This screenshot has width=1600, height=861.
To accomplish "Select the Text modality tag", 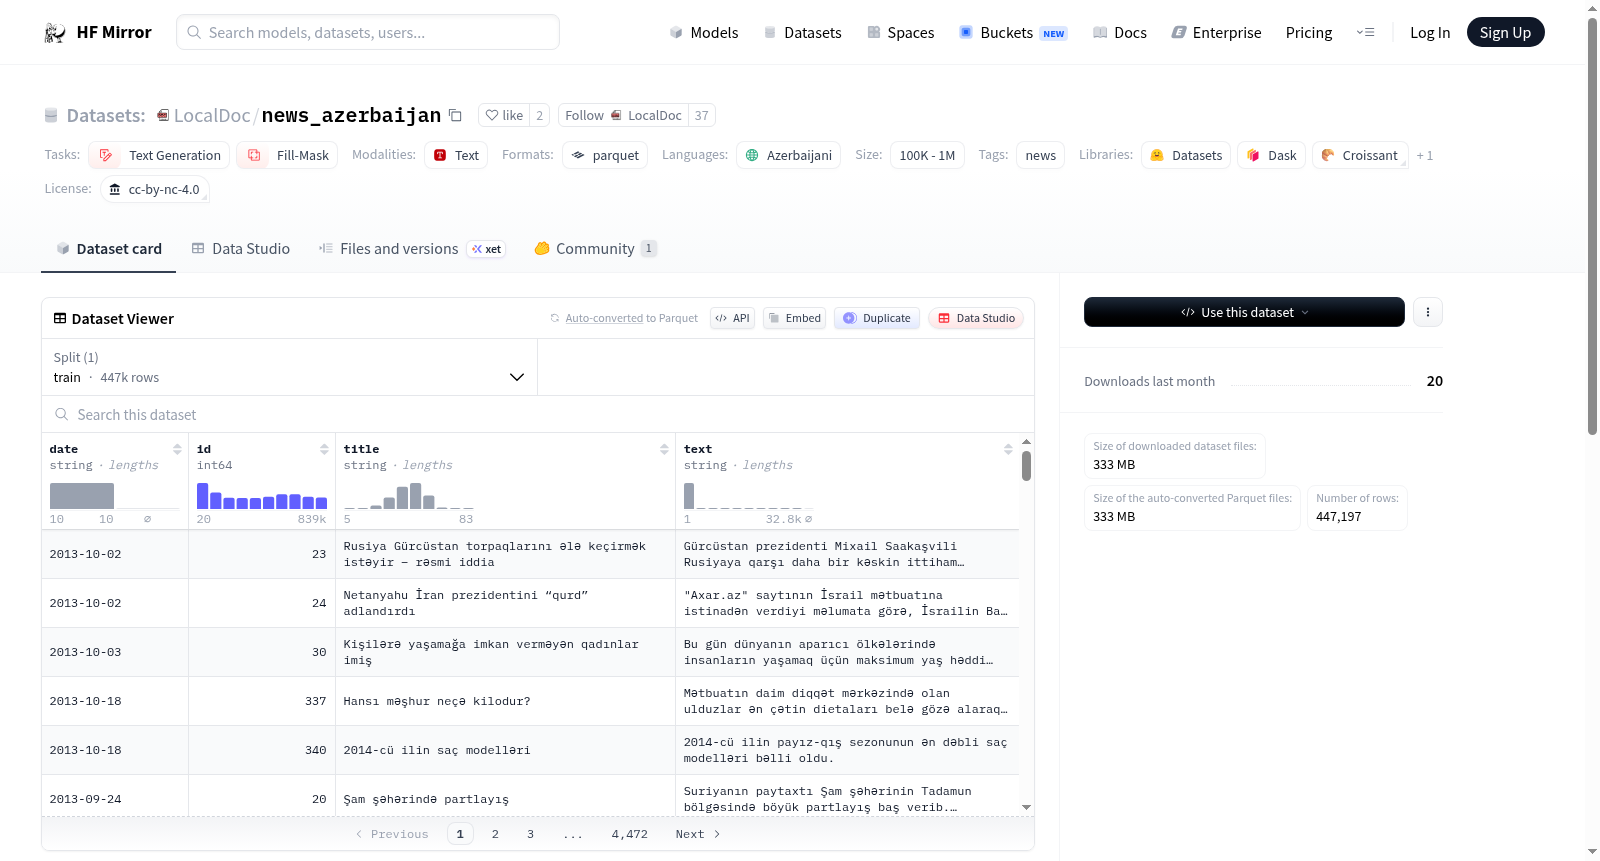I will (456, 155).
